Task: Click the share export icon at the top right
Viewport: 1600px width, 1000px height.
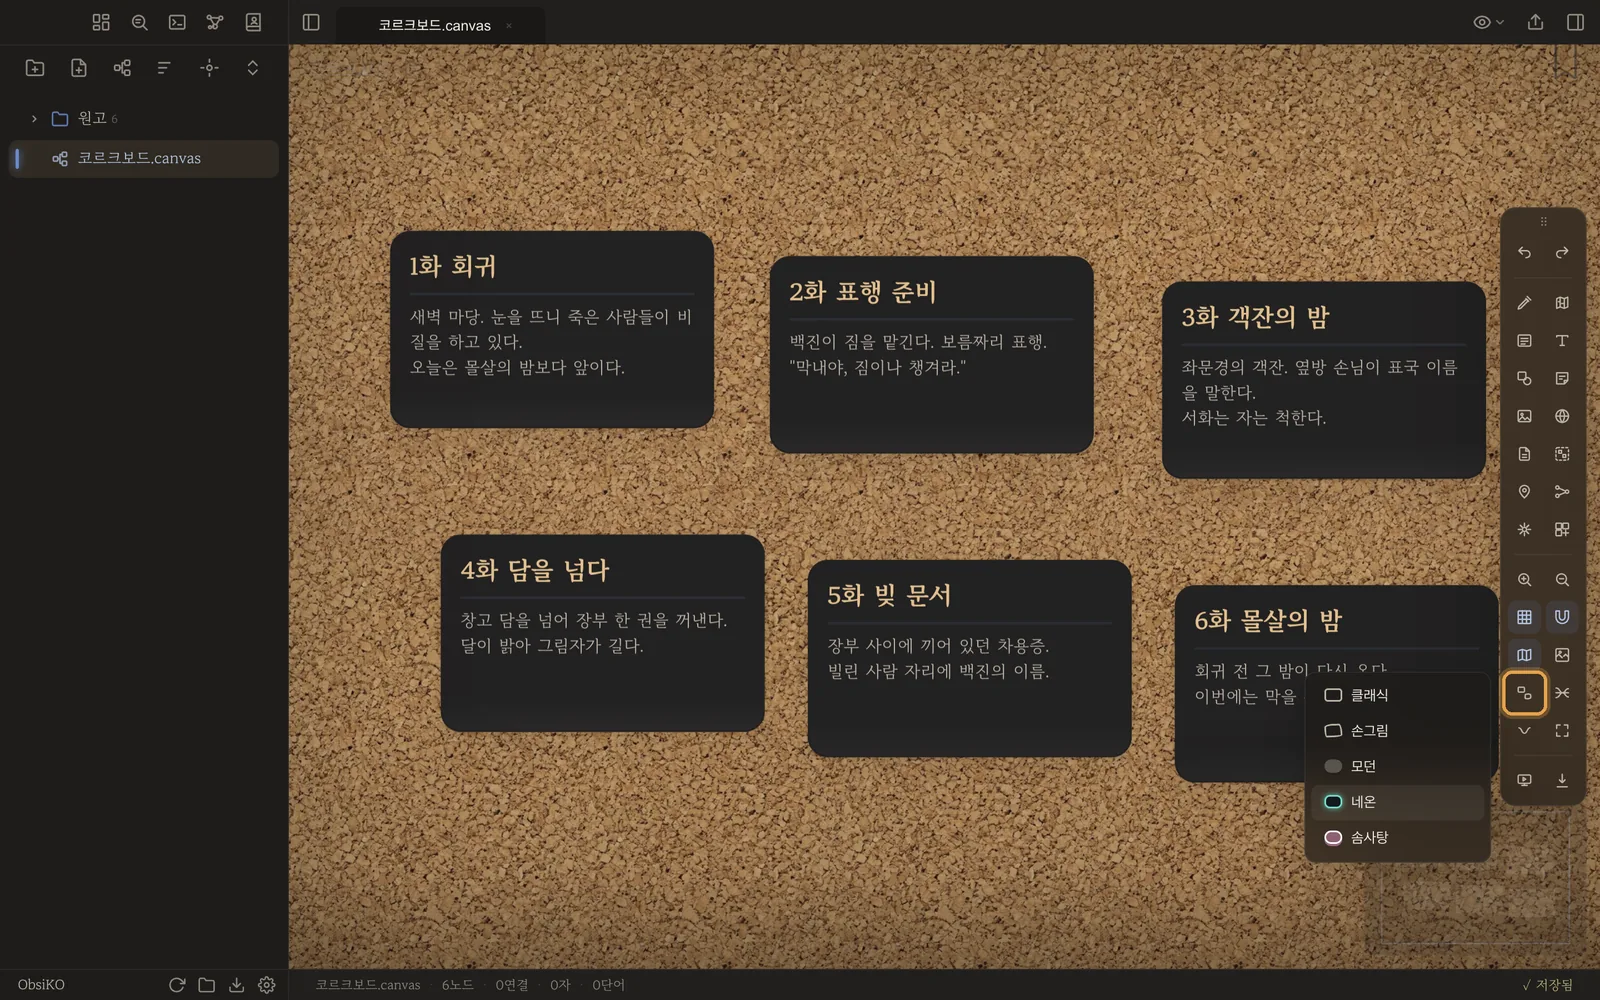Action: coord(1535,22)
